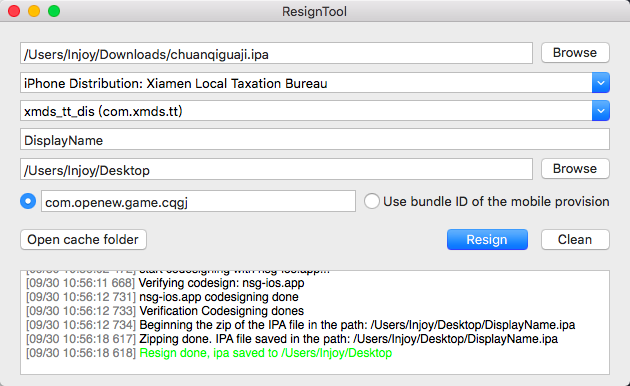
Task: Click the red close window button
Action: coord(14,11)
